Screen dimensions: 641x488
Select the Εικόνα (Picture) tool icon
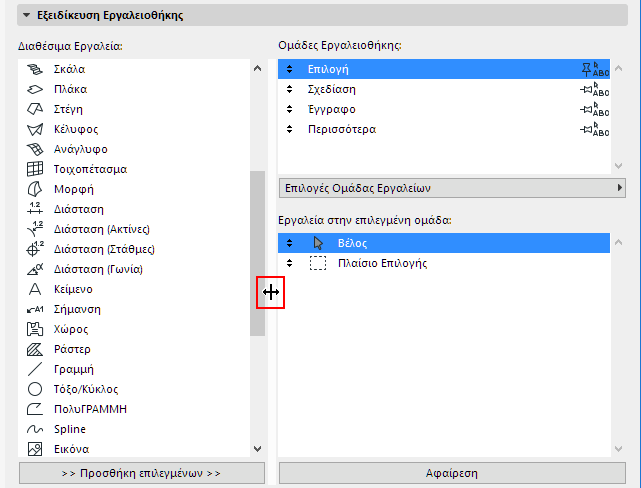35,449
